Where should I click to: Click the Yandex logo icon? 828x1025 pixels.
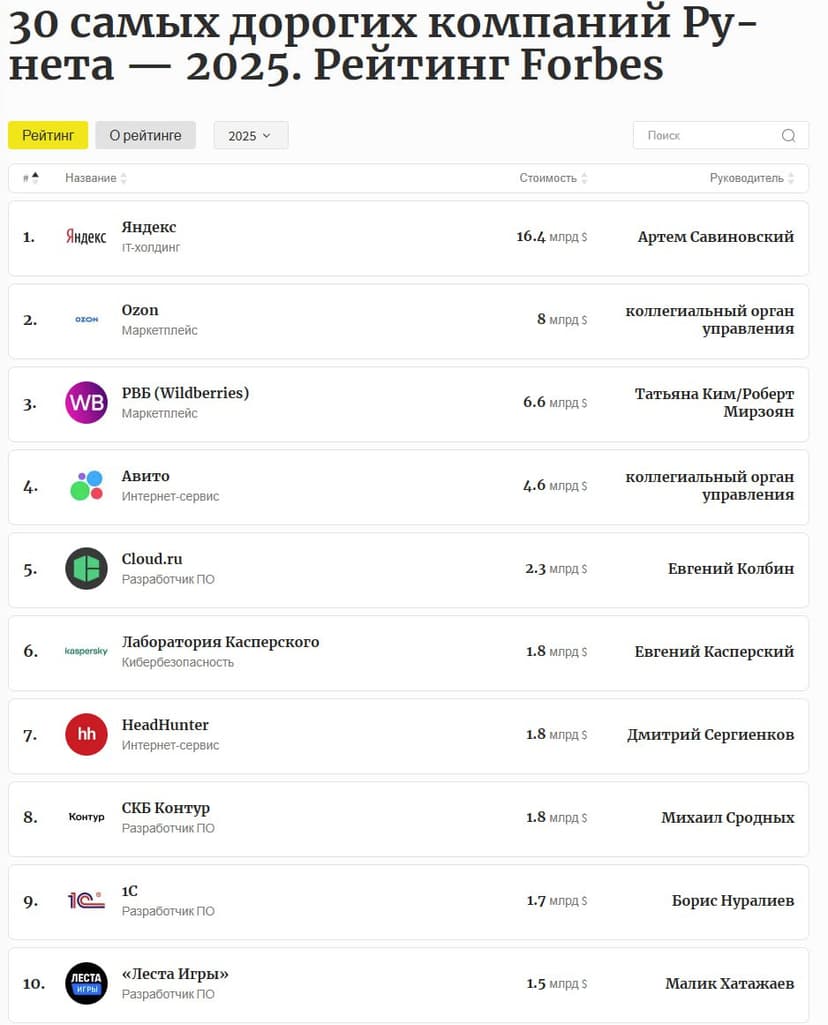click(x=86, y=237)
